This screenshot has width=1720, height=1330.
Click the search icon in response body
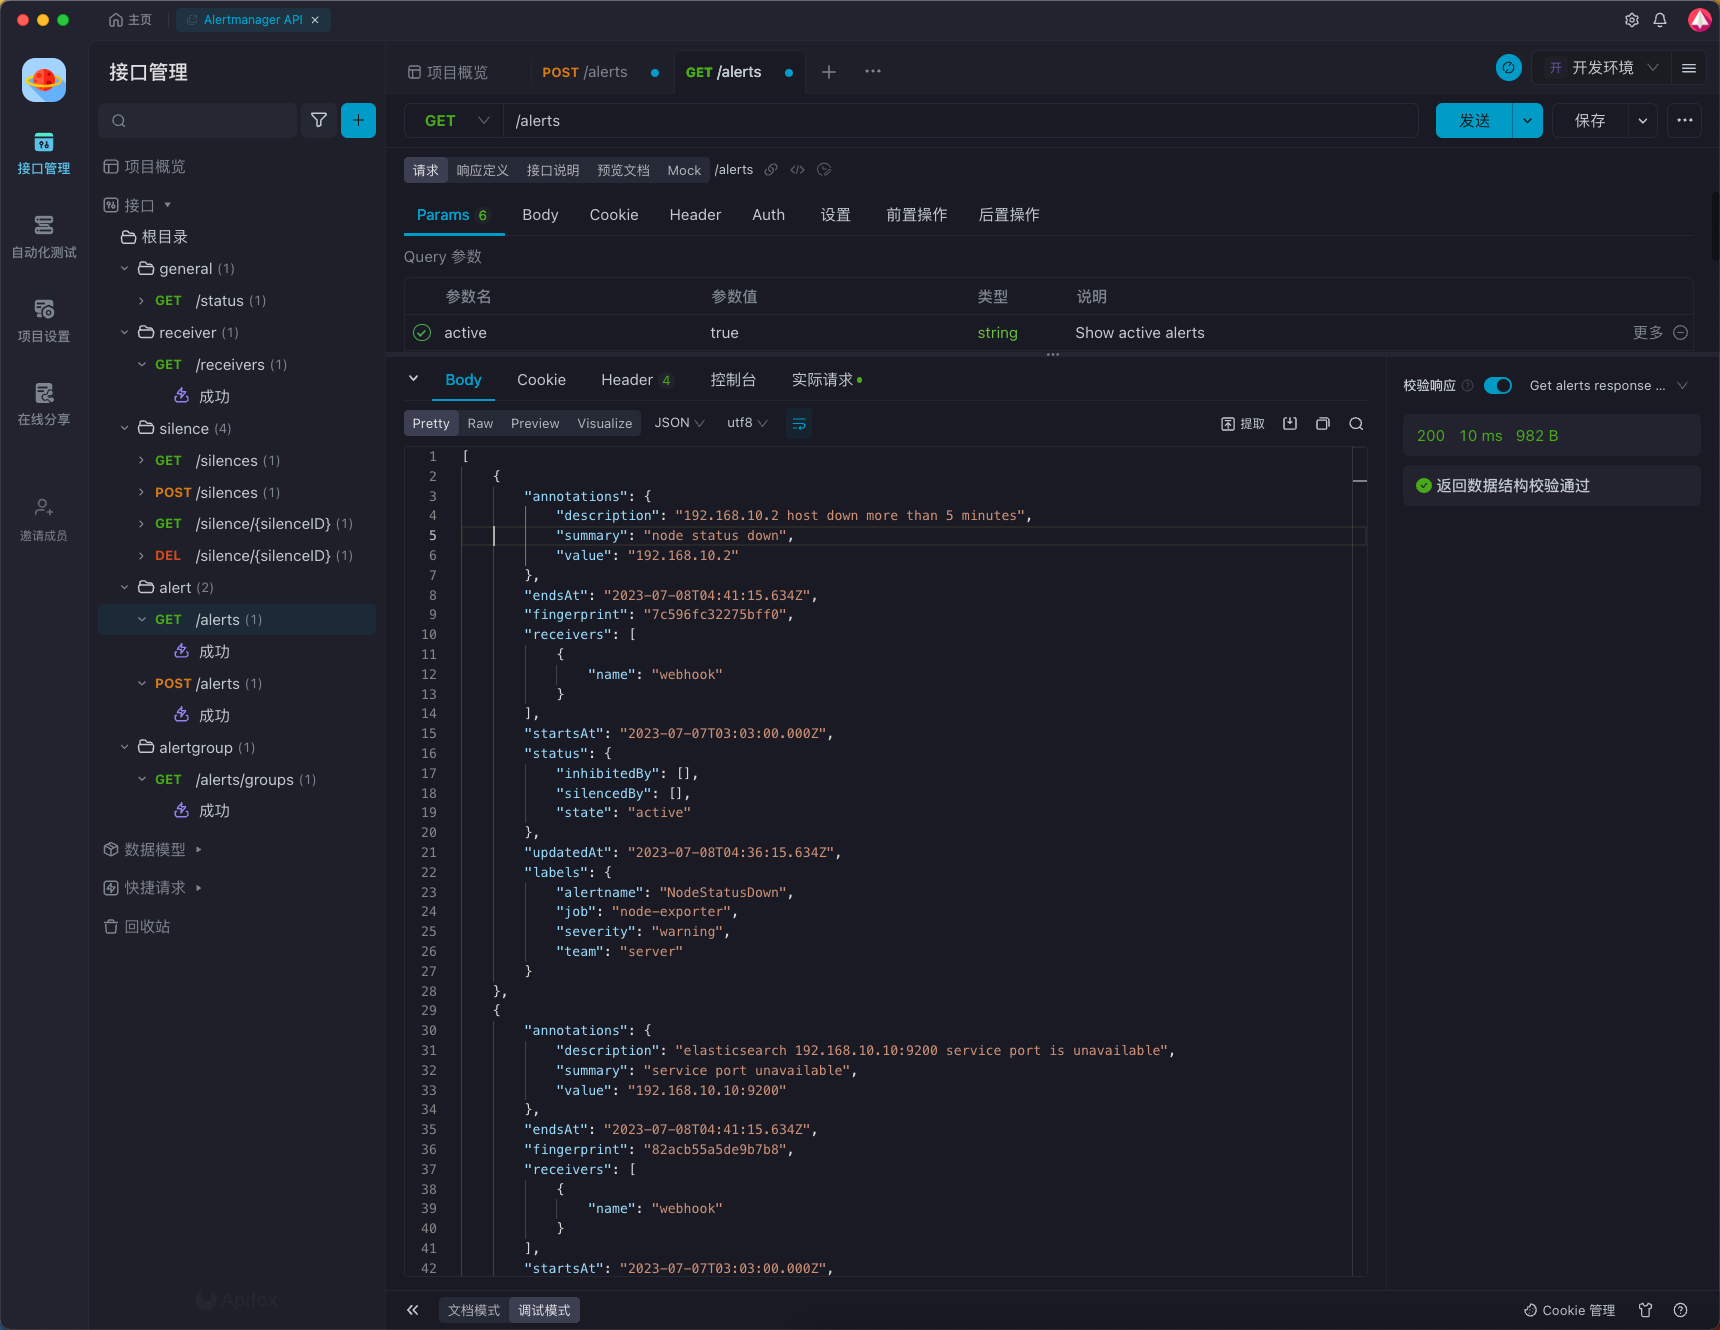pyautogui.click(x=1356, y=424)
